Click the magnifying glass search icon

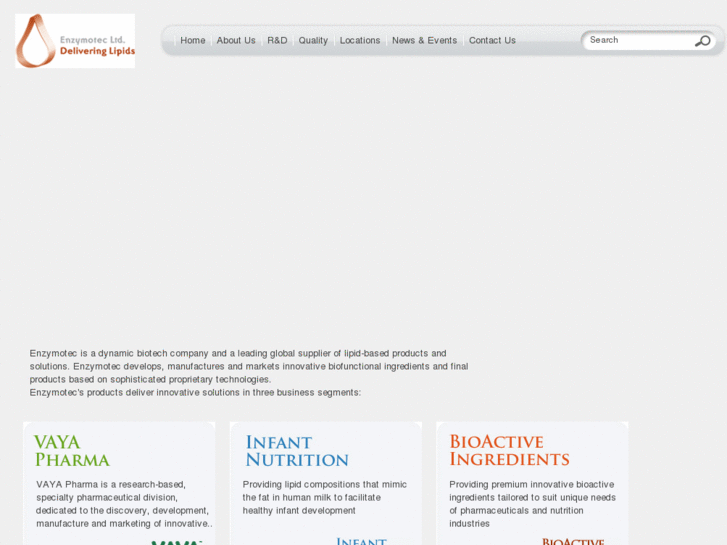702,41
